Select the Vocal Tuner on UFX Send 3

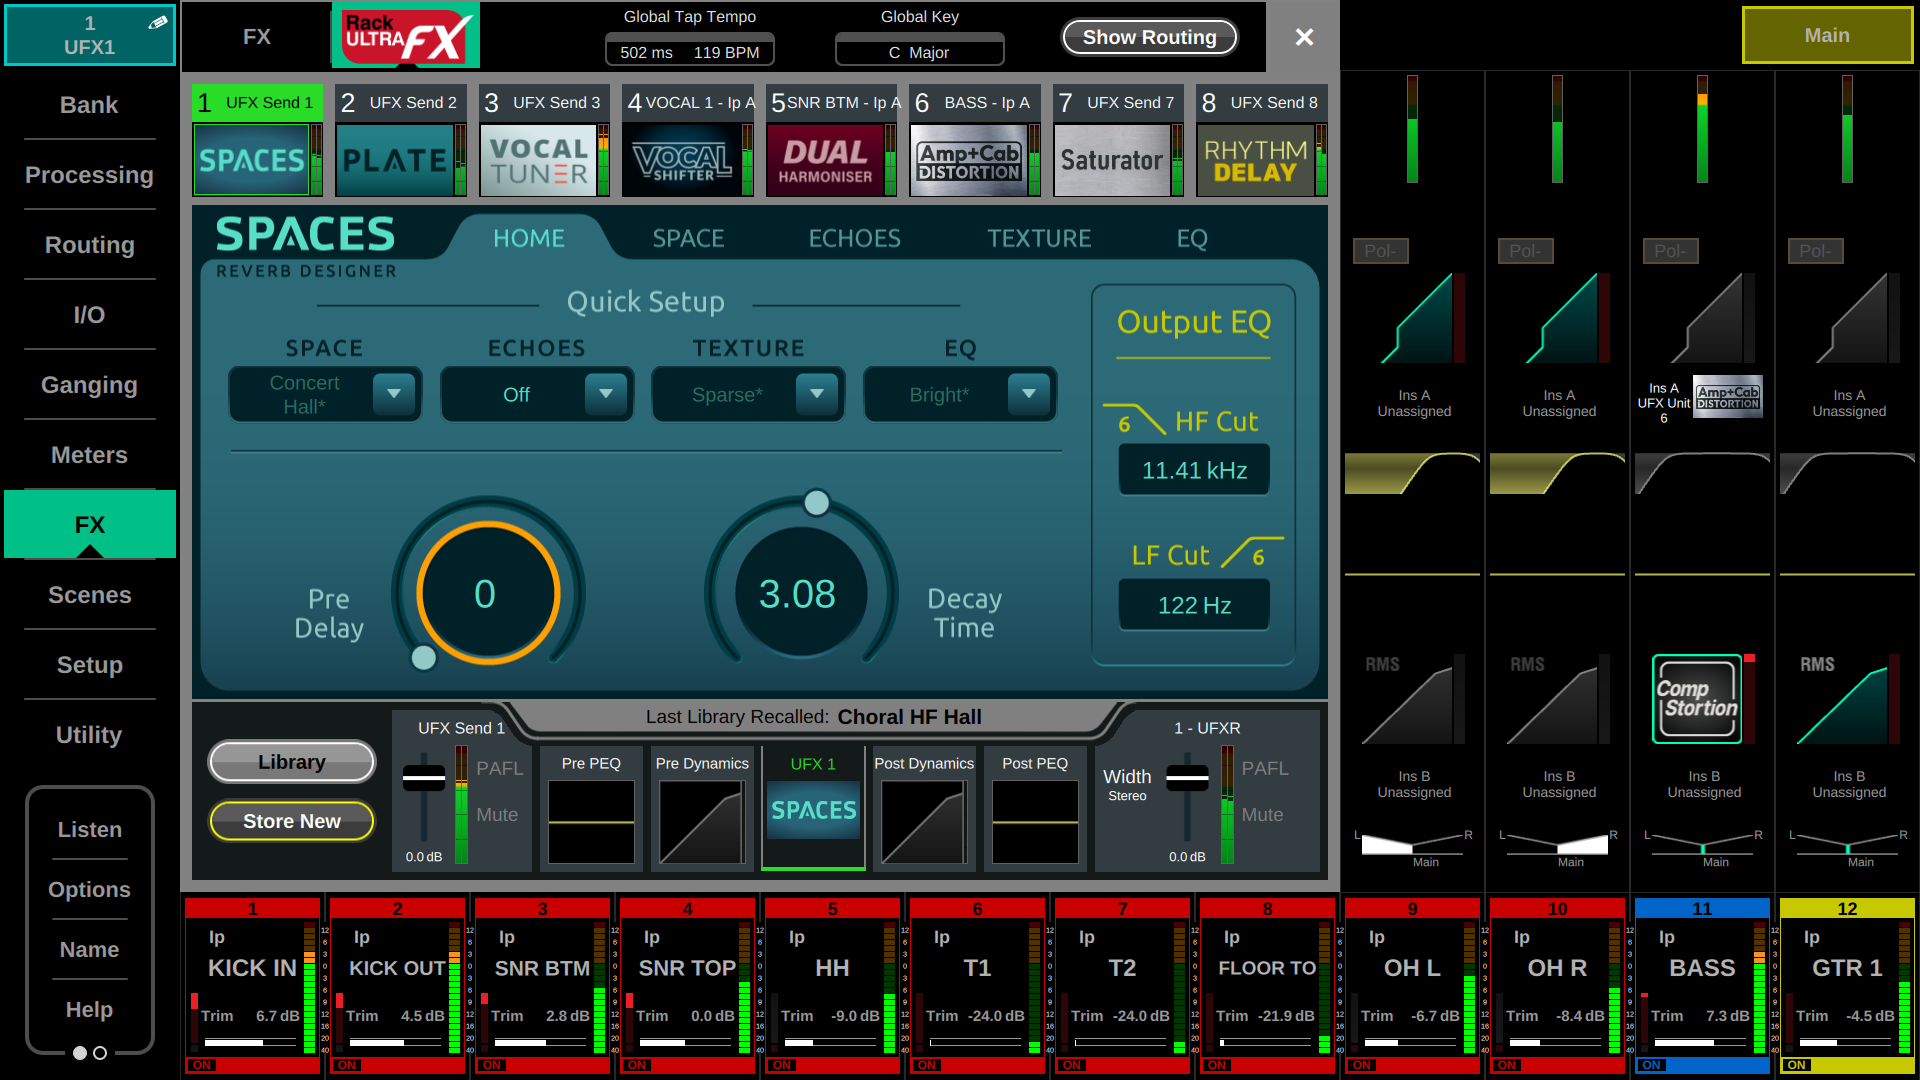click(541, 159)
